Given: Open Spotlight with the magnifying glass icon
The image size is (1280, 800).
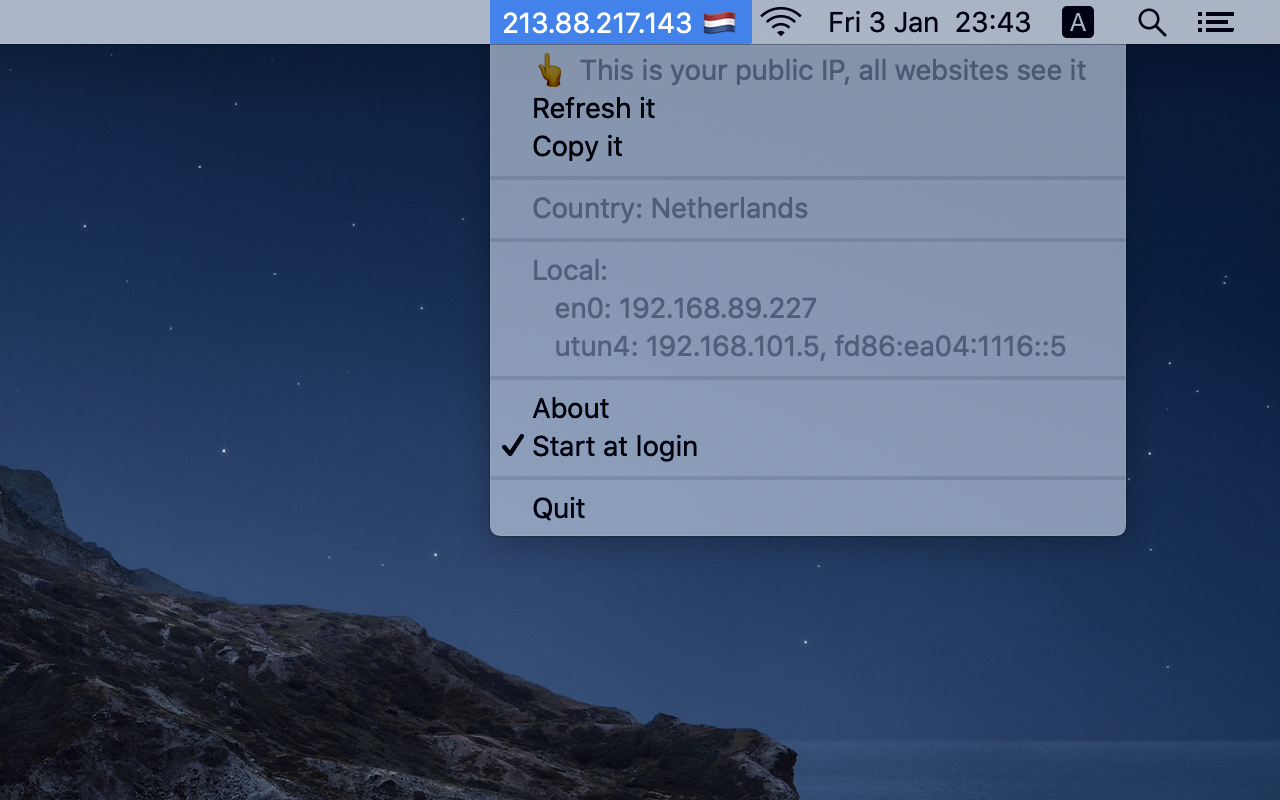Looking at the screenshot, I should coord(1151,22).
